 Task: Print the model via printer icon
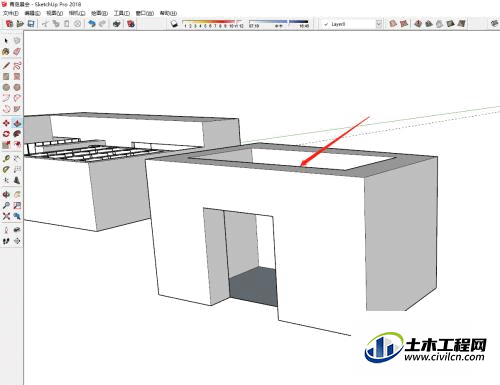coord(117,24)
